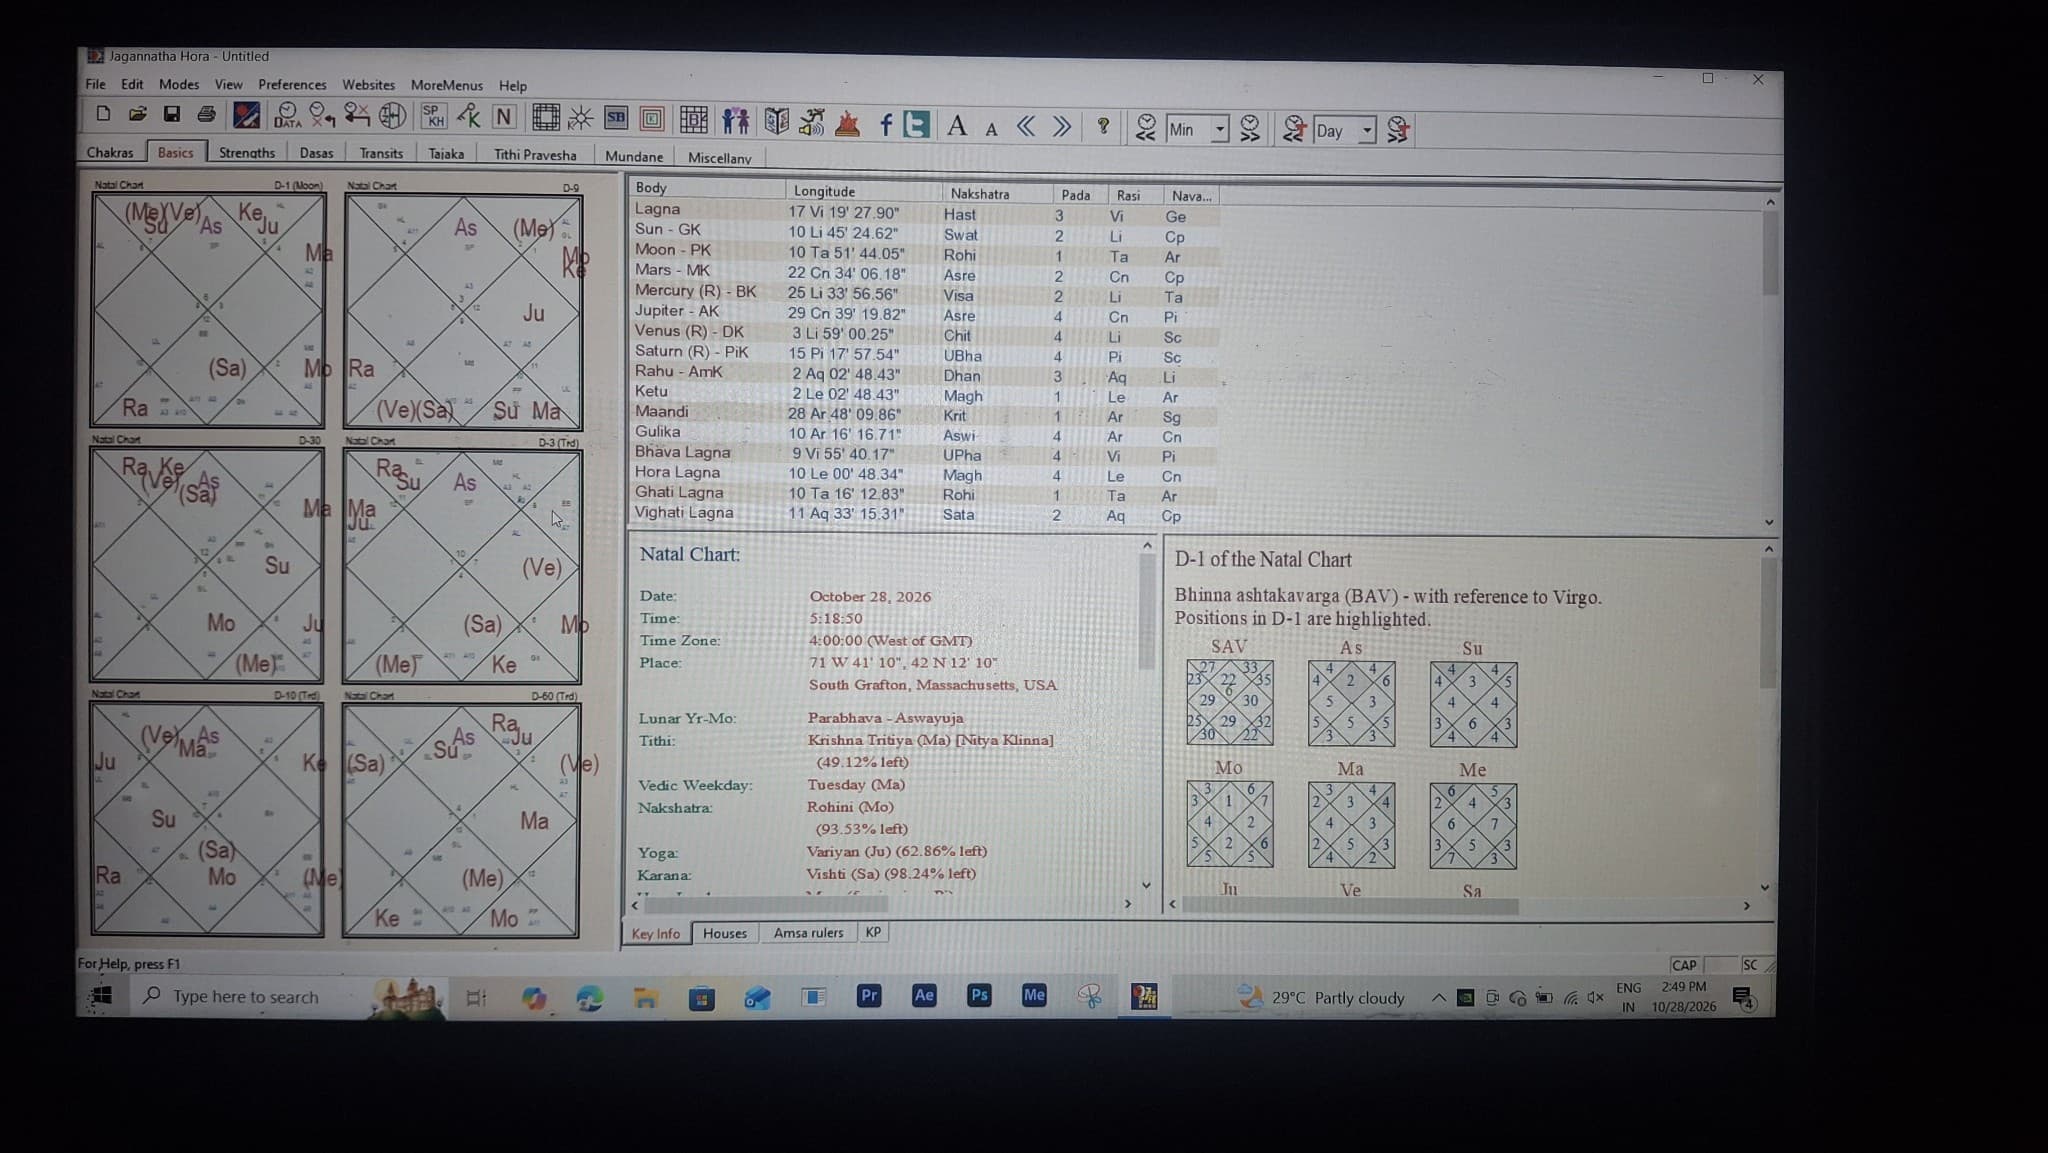Open Photoshop from the taskbar
The width and height of the screenshot is (2048, 1153).
[979, 995]
